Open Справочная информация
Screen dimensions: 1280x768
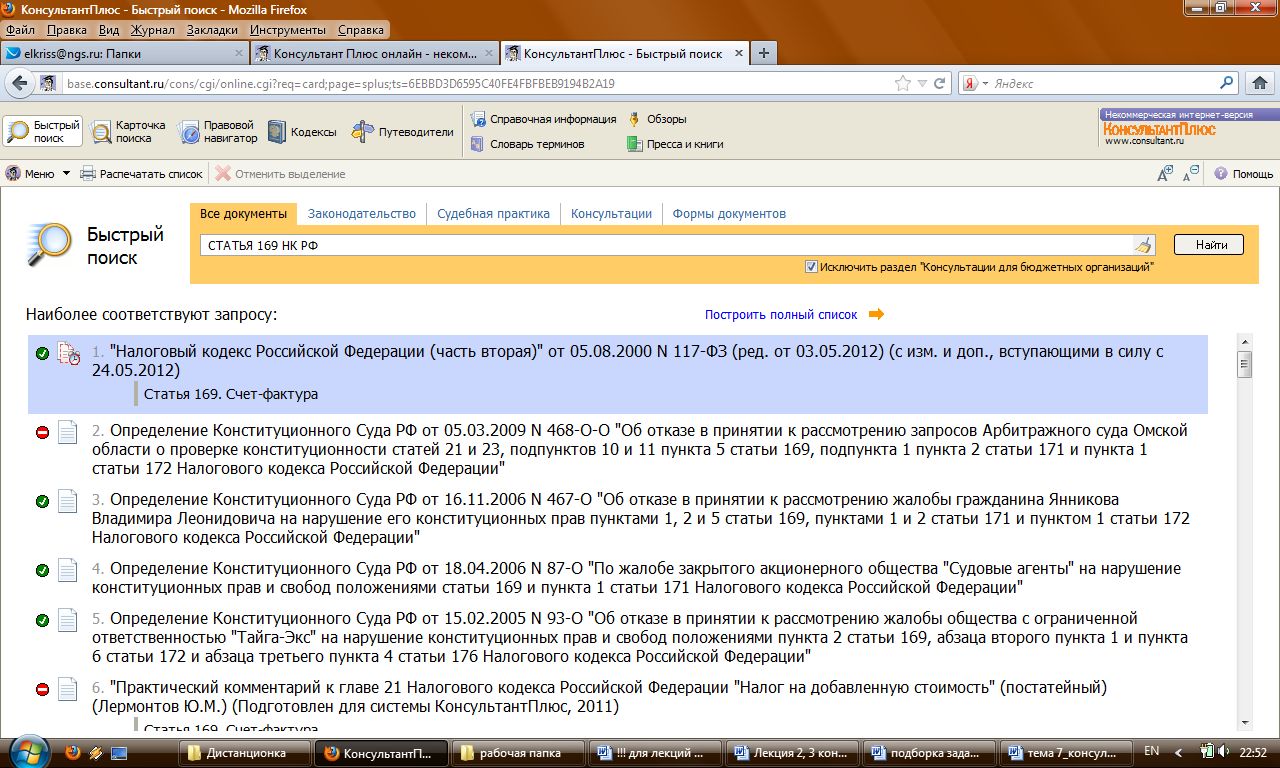click(x=543, y=119)
